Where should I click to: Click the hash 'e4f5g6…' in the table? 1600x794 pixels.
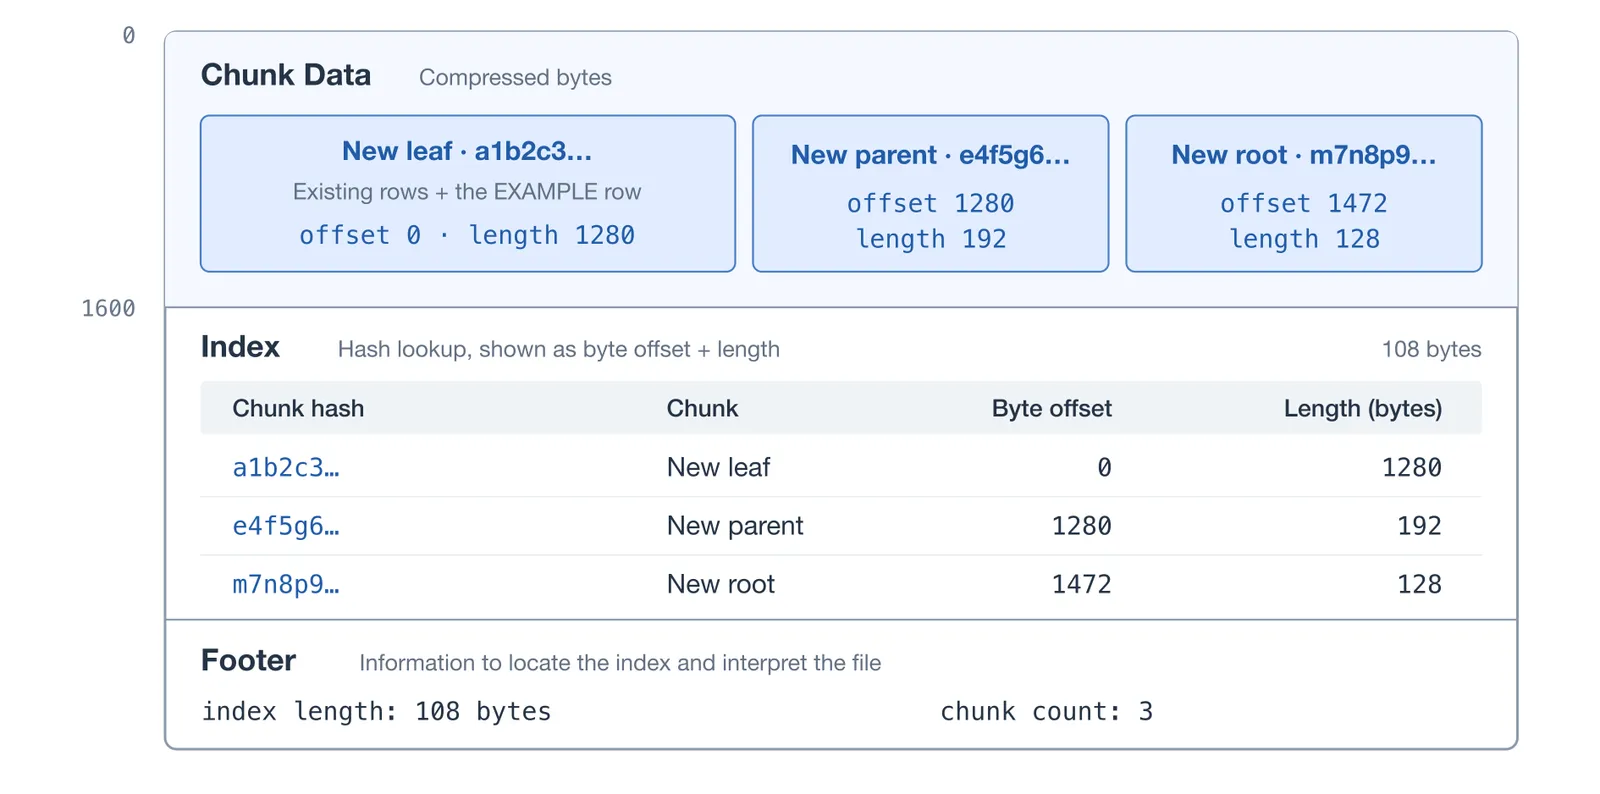pyautogui.click(x=286, y=526)
